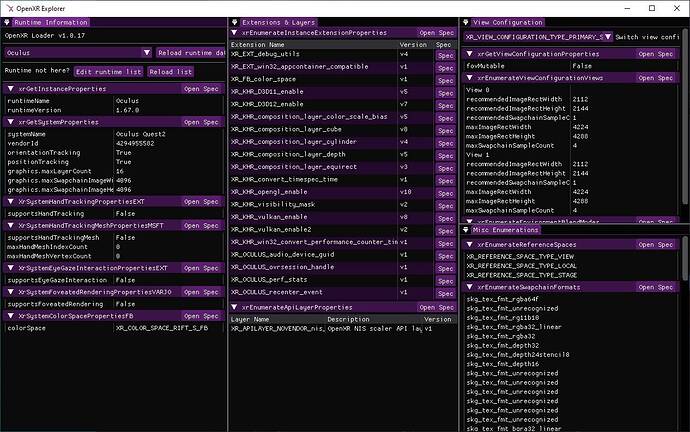Collapse the XrSystemColorSpacePropertiesFB section
The width and height of the screenshot is (690, 432).
point(11,316)
